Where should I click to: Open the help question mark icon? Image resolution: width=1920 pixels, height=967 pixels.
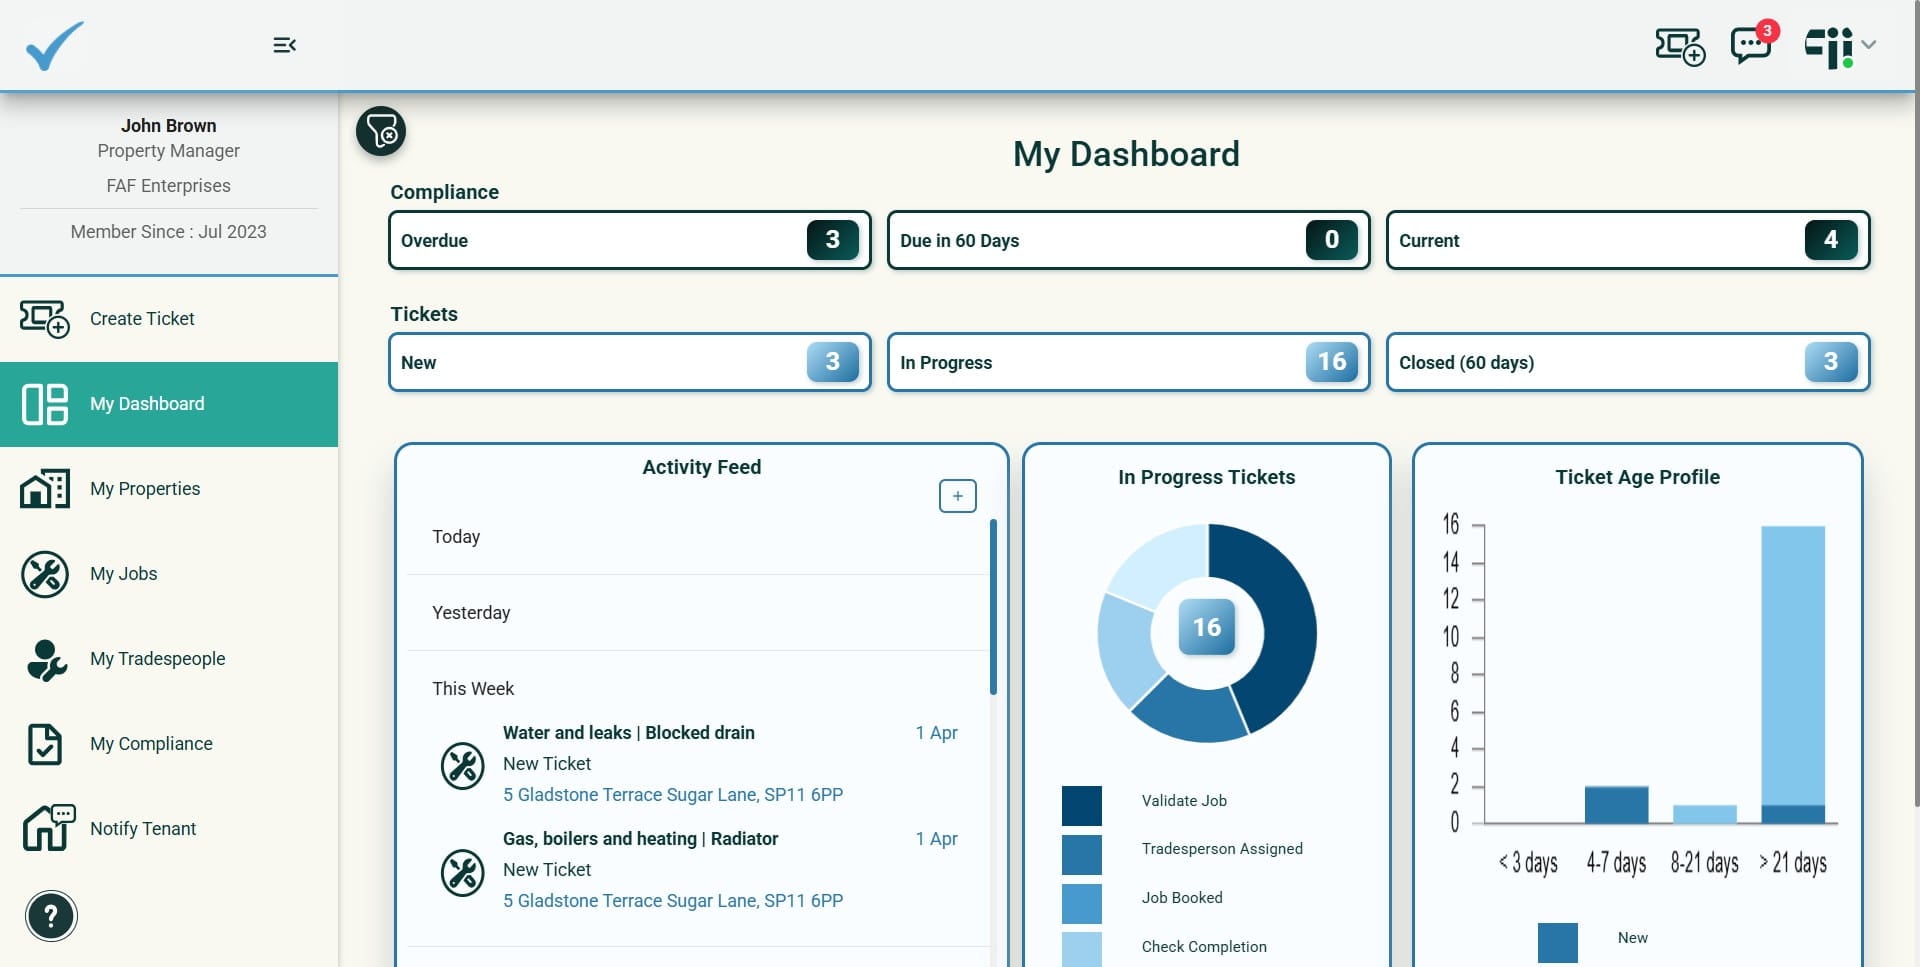click(x=51, y=915)
